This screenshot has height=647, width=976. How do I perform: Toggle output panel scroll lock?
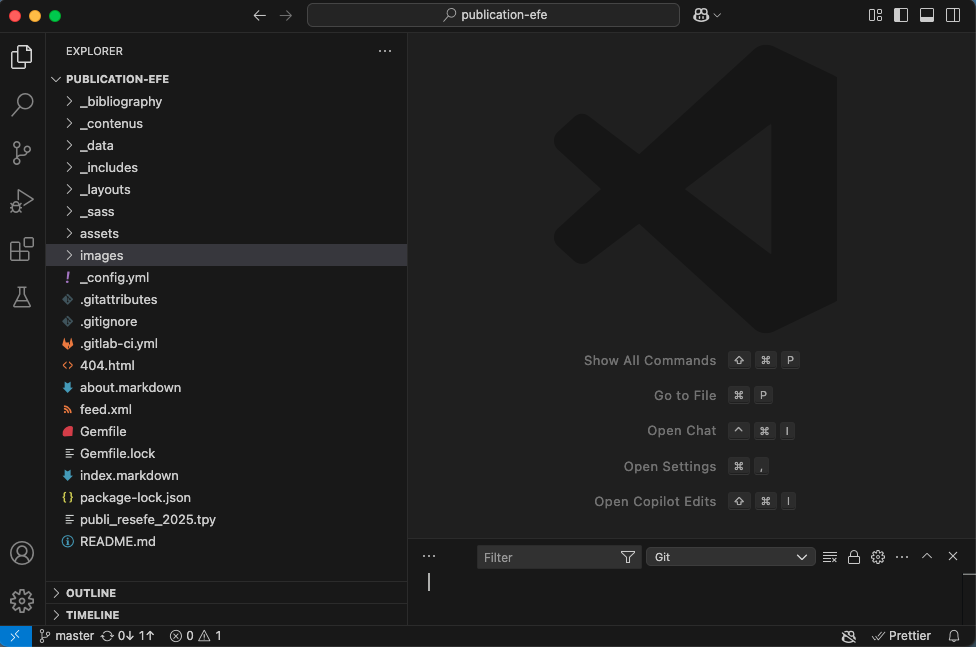[854, 557]
